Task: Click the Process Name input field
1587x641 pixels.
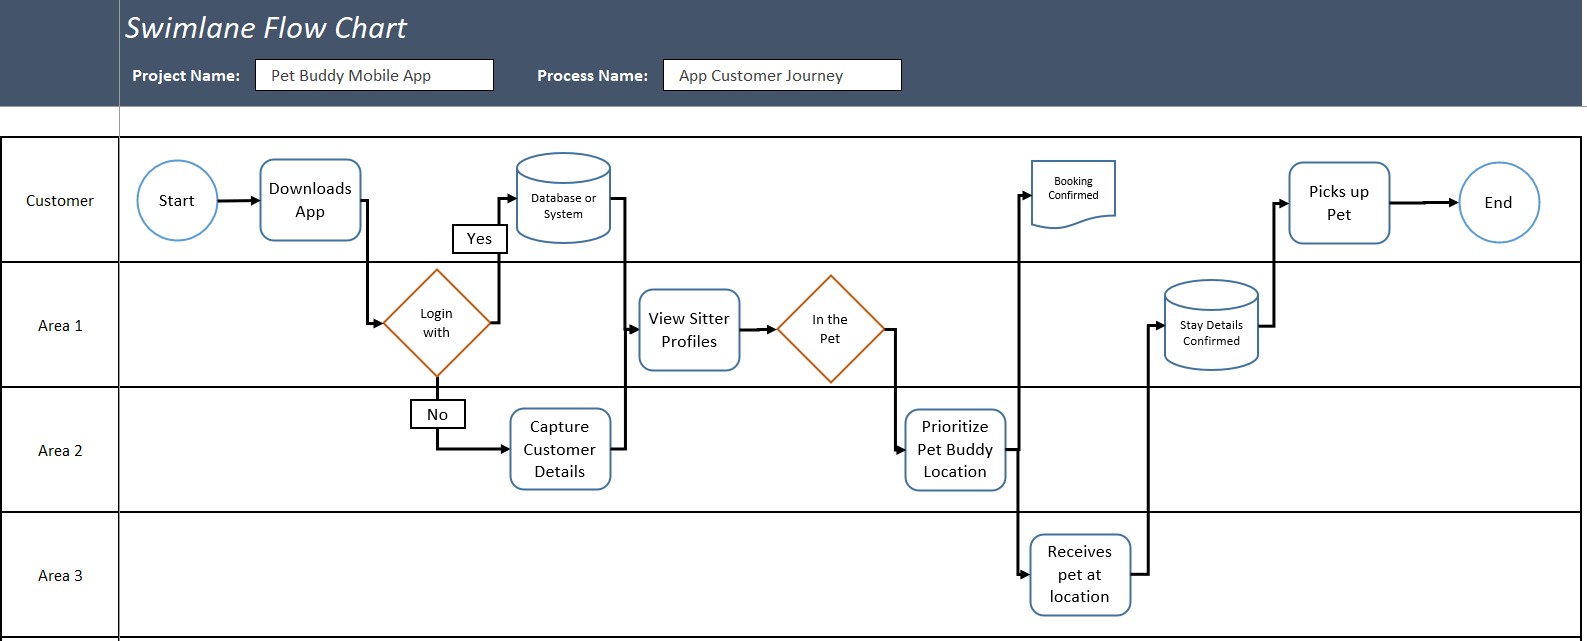Action: pyautogui.click(x=782, y=76)
